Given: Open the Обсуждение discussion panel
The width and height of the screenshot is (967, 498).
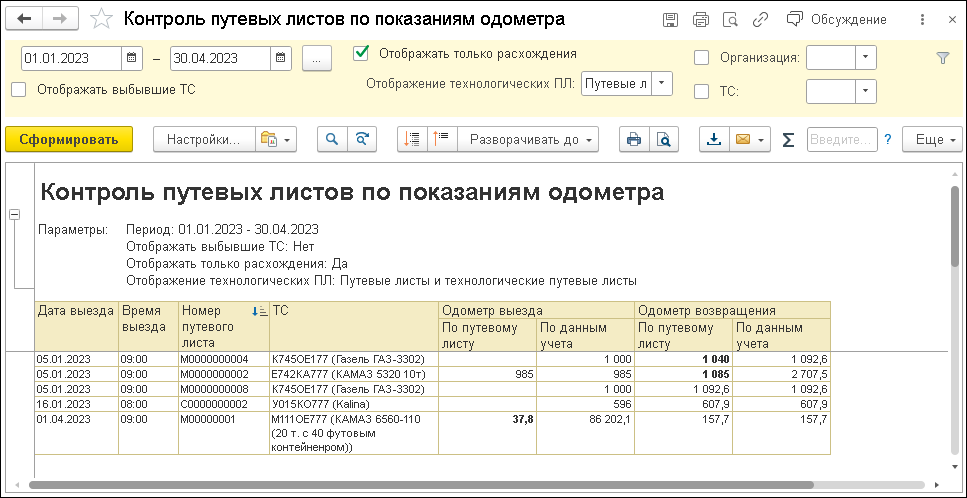Looking at the screenshot, I should tap(837, 20).
